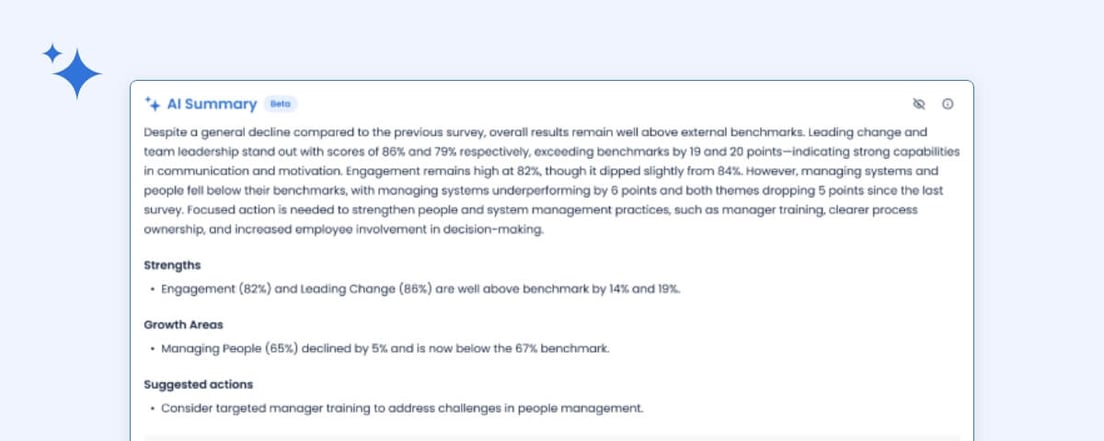This screenshot has width=1104, height=441.
Task: Click the line about underperforming by 6 points
Action: coord(541,190)
